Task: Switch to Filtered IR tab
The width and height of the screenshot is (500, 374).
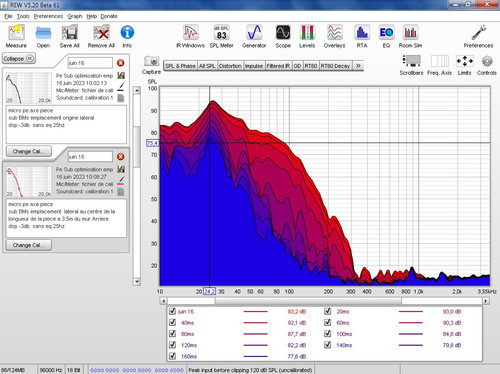Action: (x=278, y=66)
